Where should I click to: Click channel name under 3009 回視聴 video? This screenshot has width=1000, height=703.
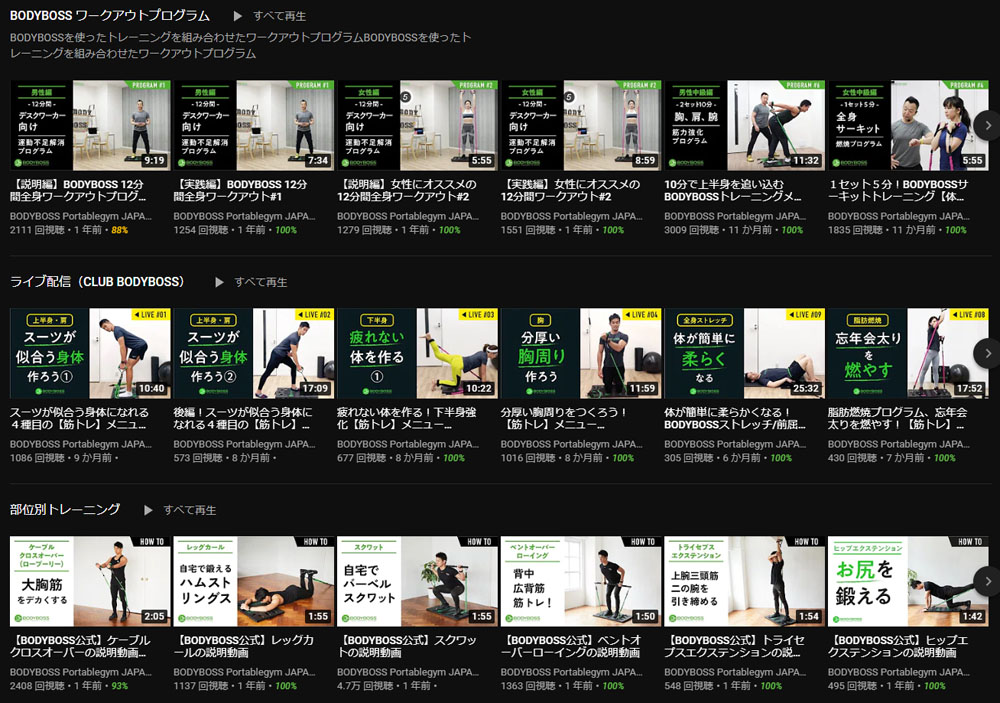coord(735,216)
